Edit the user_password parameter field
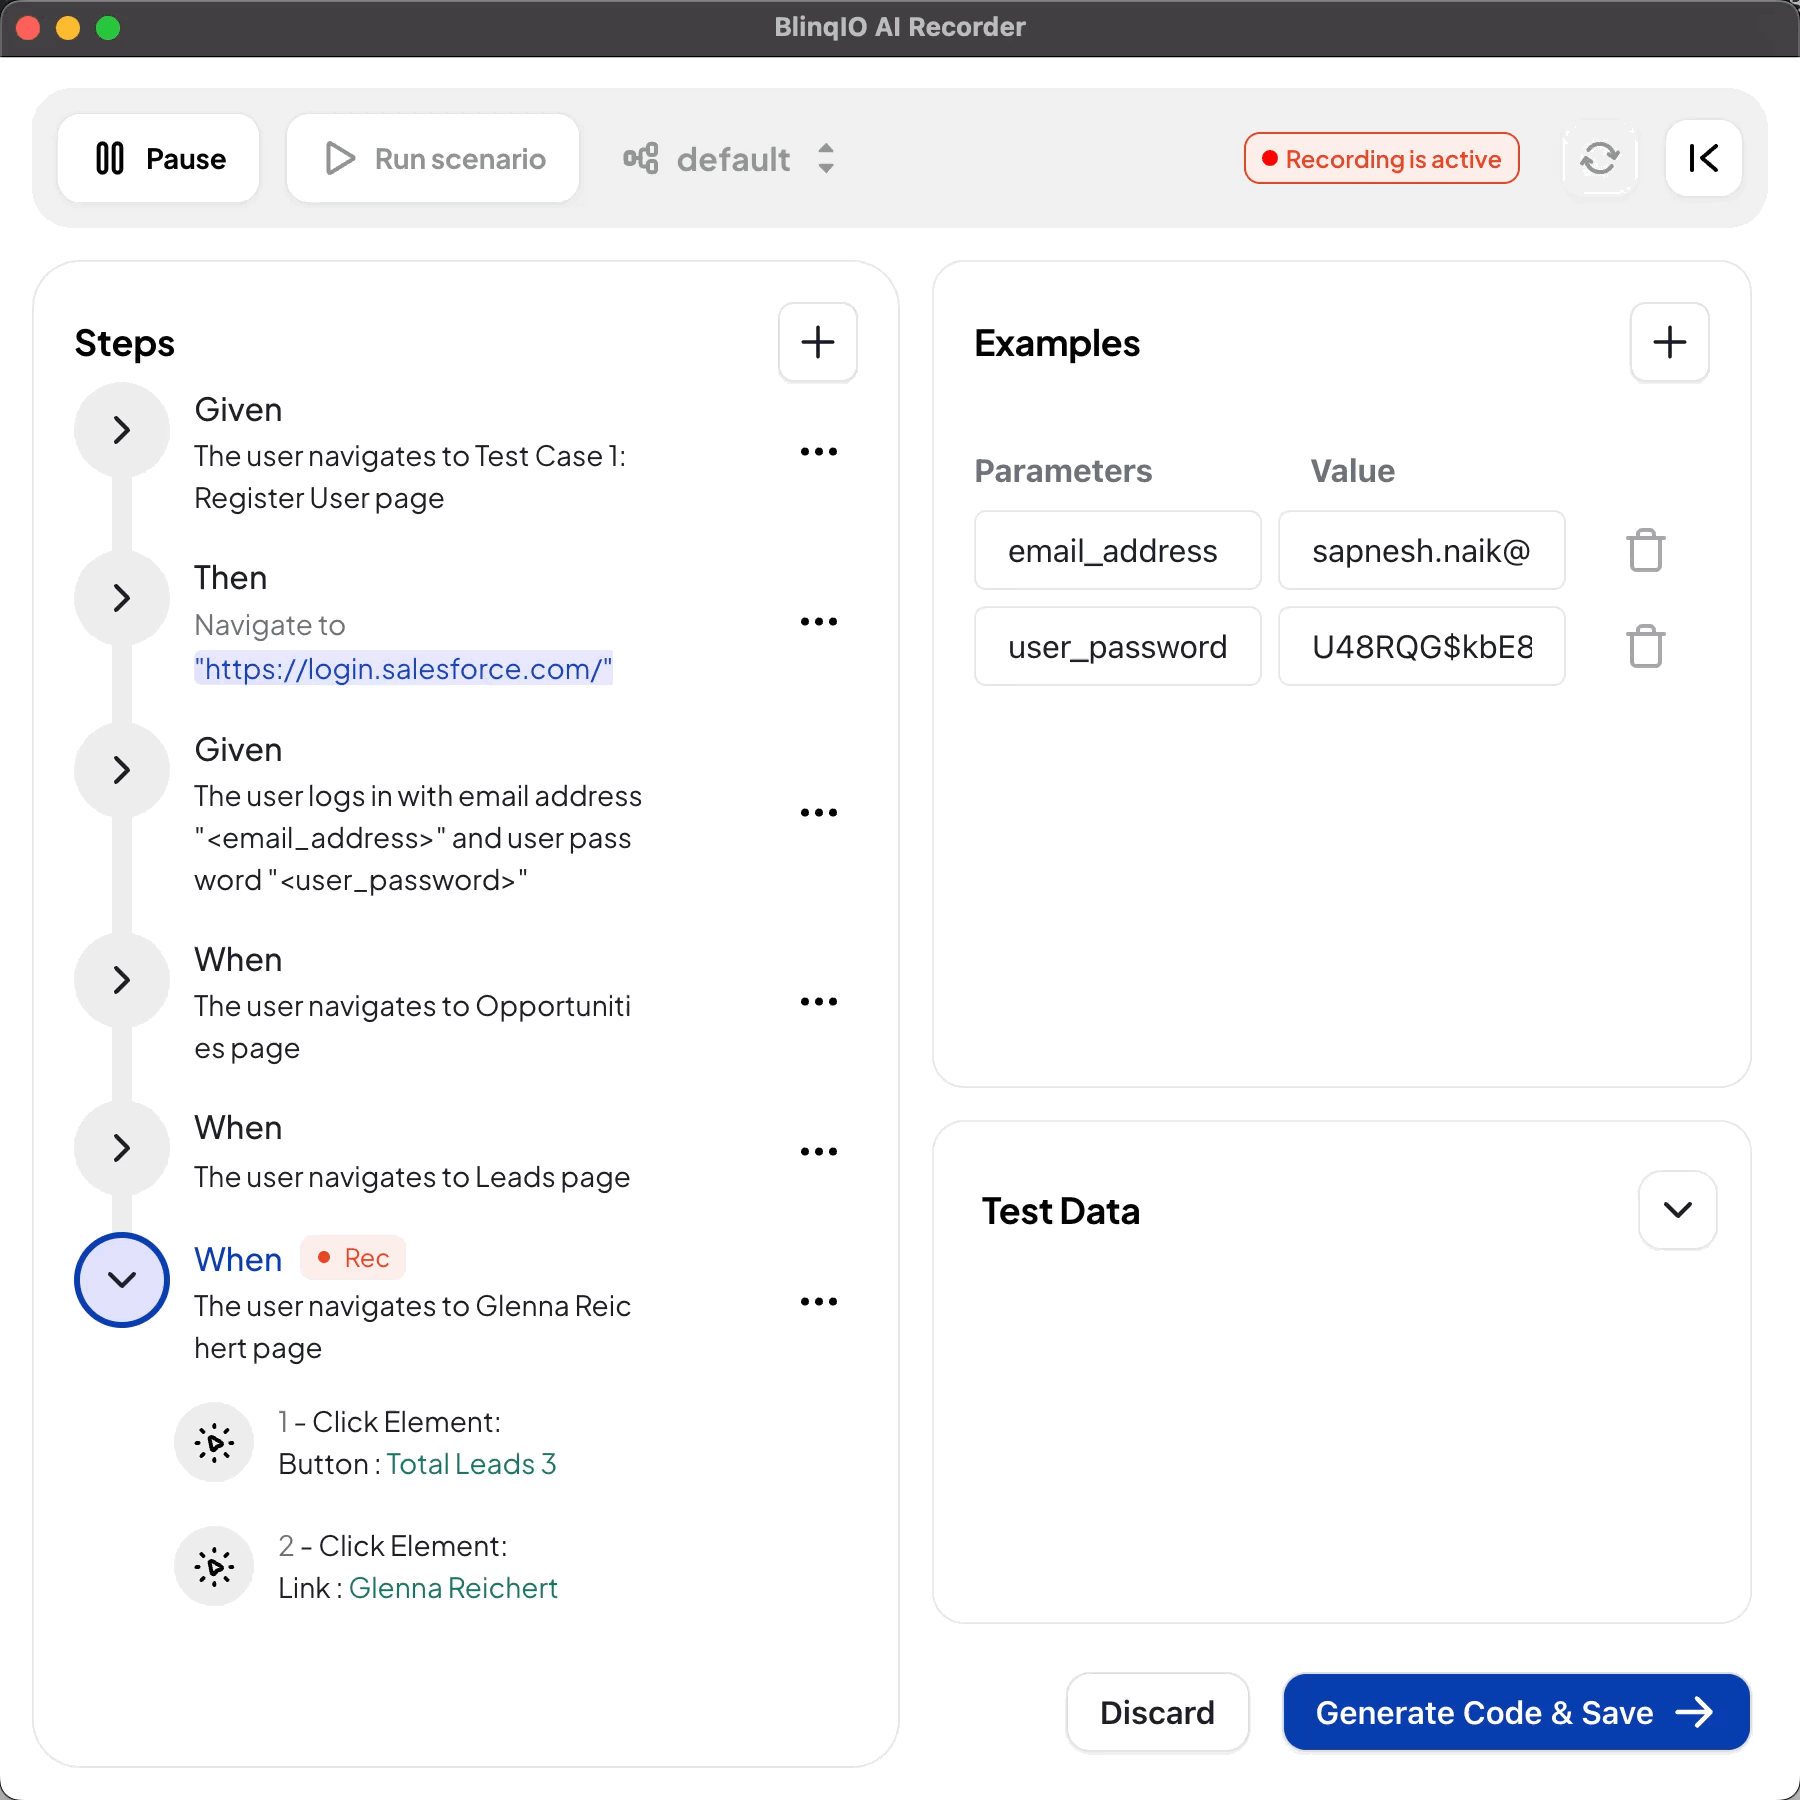 1118,646
